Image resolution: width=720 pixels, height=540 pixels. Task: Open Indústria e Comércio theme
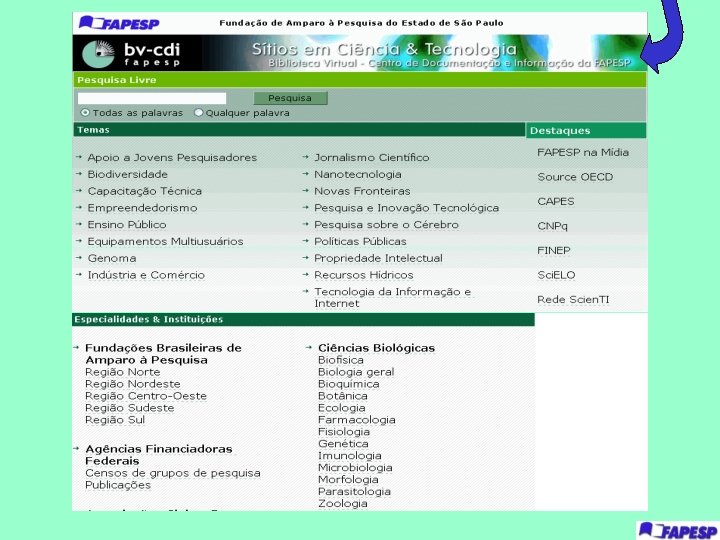coord(146,275)
